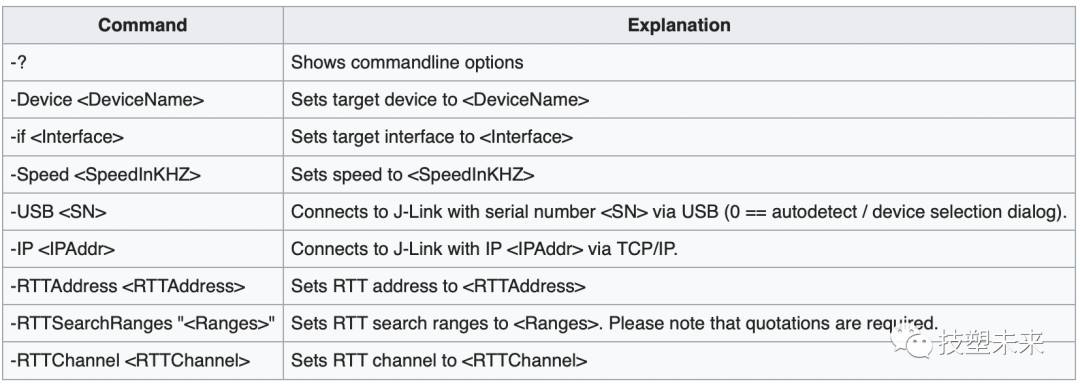
Task: Click 'Sets speed to <SpeedInKHZ>' explanation
Action: 413,174
